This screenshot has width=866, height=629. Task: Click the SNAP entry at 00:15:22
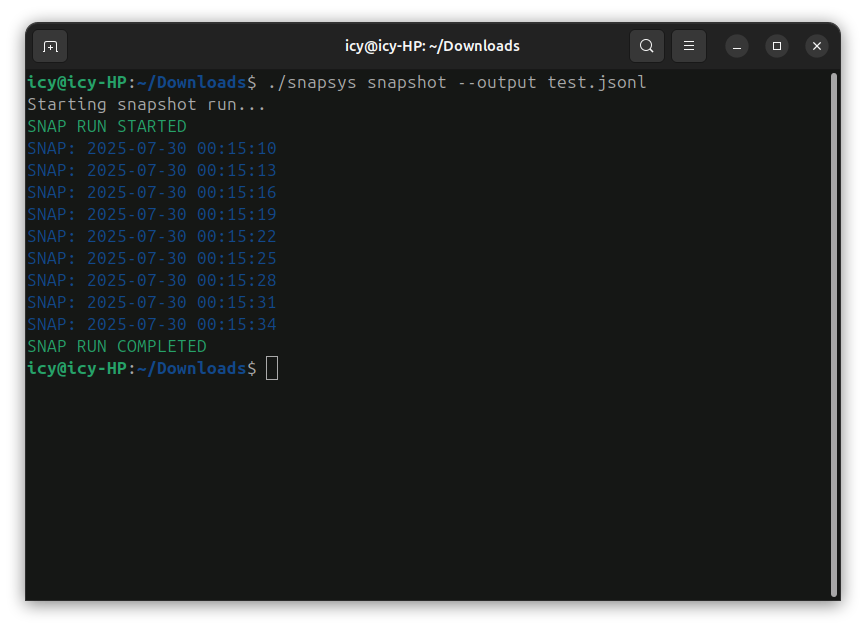(x=151, y=236)
